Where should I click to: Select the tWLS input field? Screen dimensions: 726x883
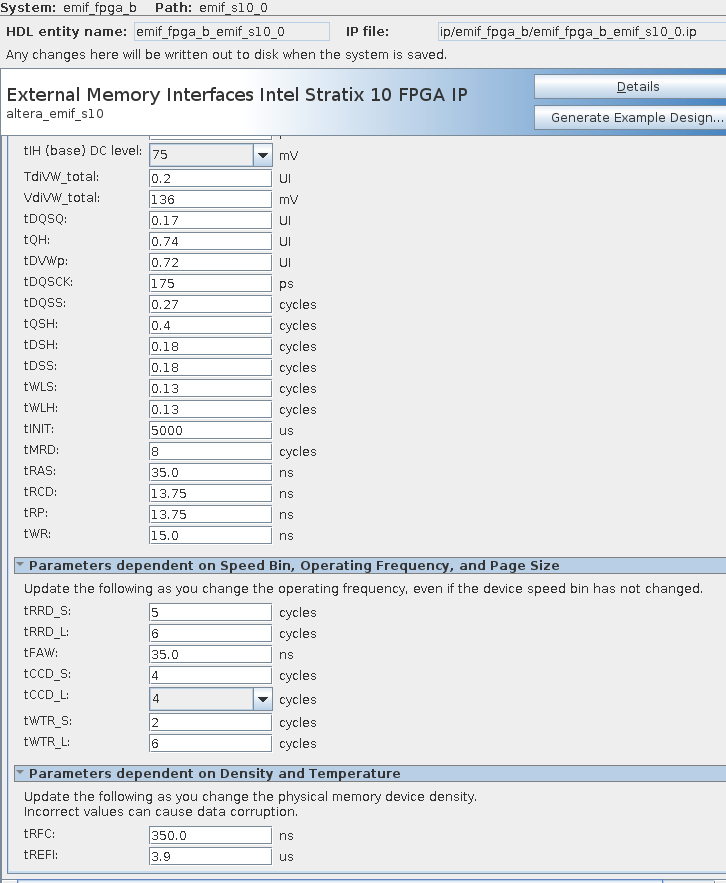coord(211,389)
